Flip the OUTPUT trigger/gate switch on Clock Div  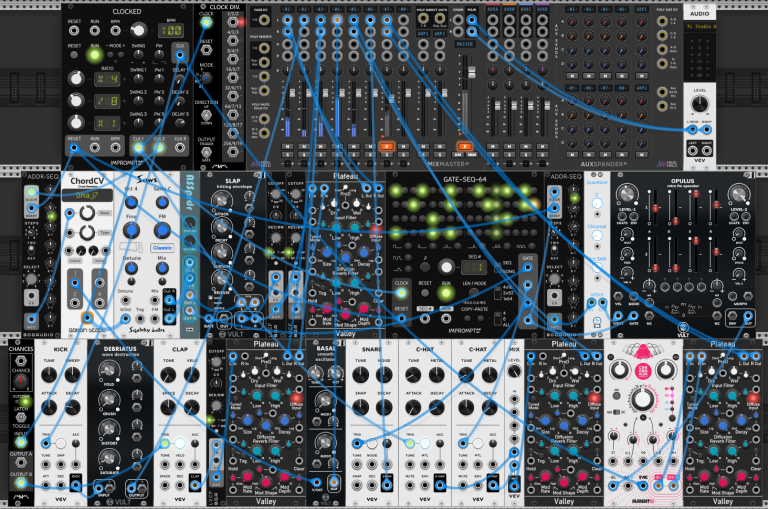coord(206,151)
